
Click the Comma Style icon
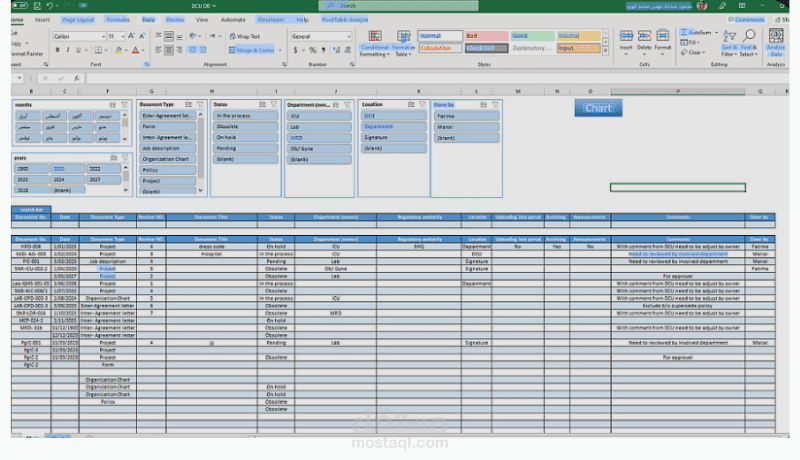(323, 50)
